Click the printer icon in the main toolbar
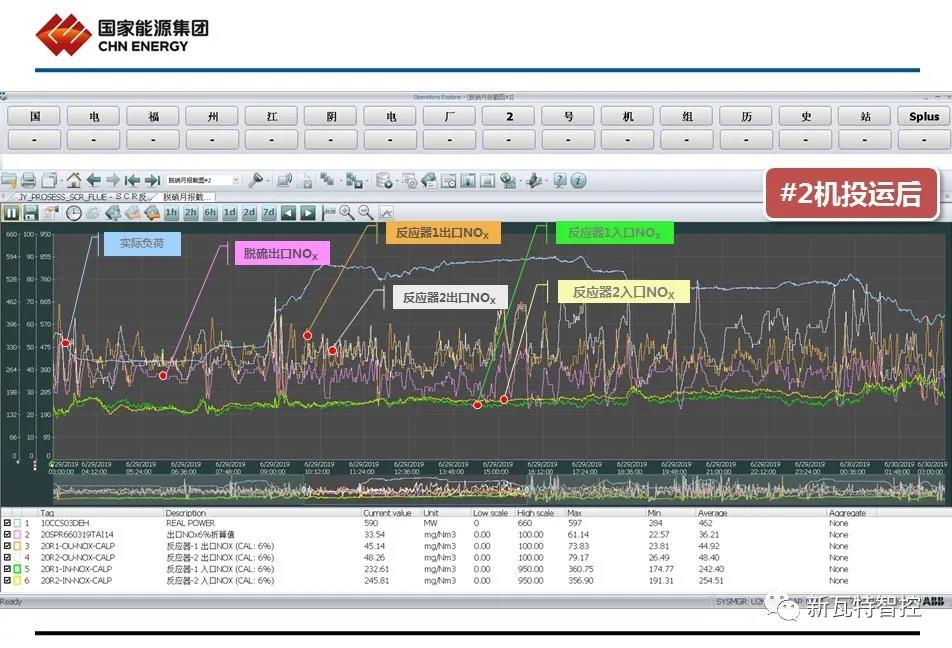 click(29, 180)
